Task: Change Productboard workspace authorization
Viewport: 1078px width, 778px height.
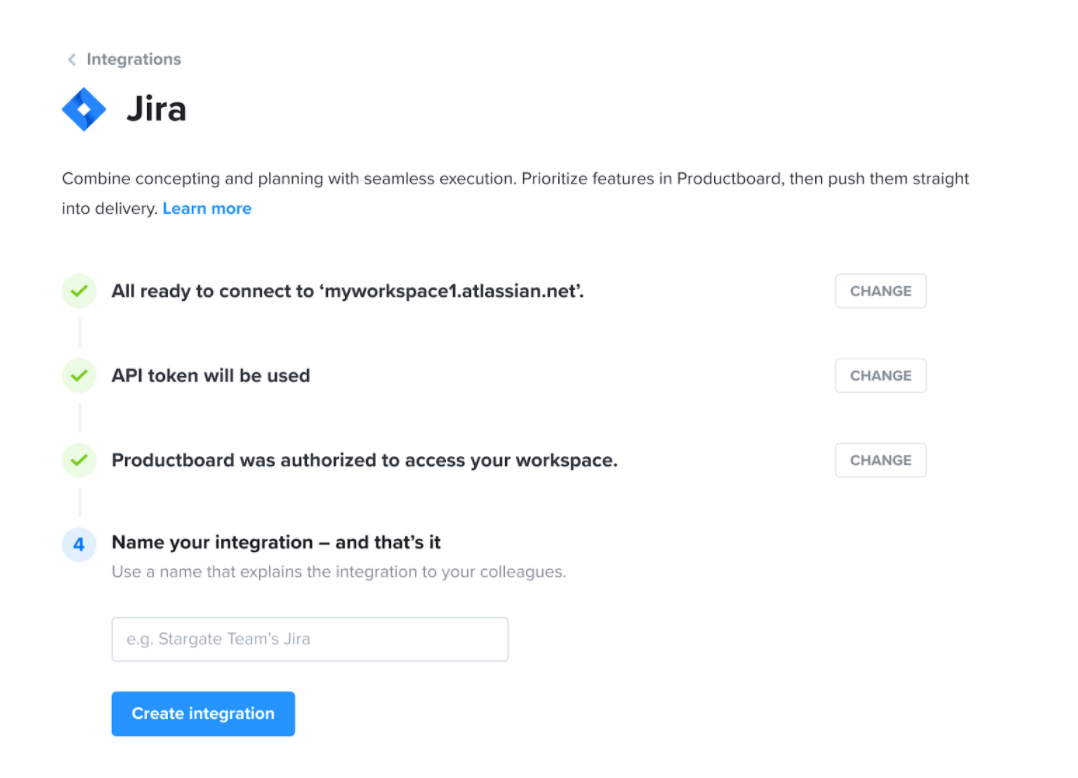Action: [x=880, y=460]
